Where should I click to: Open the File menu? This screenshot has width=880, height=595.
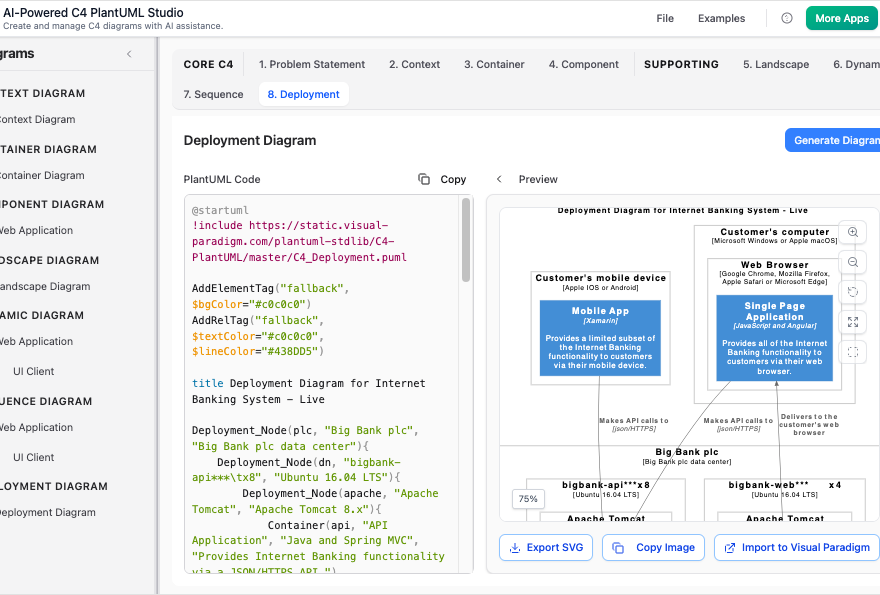(x=665, y=18)
